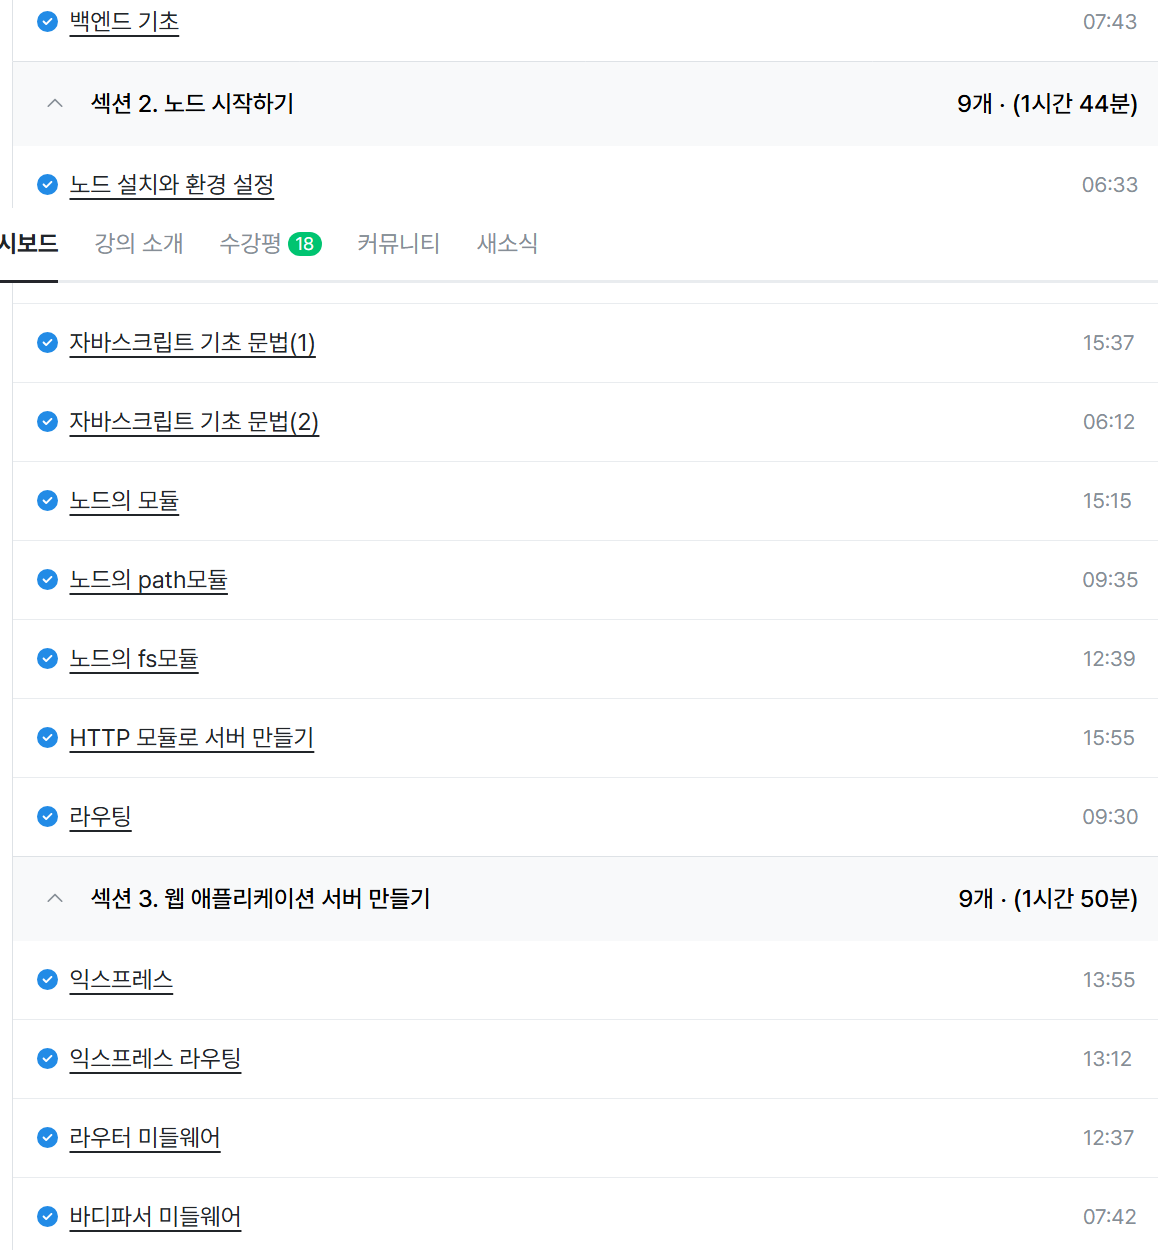Click the check icon beside 라우팅 lesson

[x=47, y=816]
